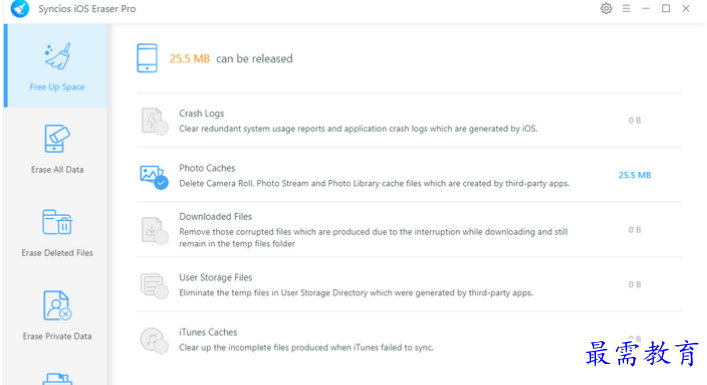Select the Erase All Data icon
The height and width of the screenshot is (385, 707).
tap(57, 139)
